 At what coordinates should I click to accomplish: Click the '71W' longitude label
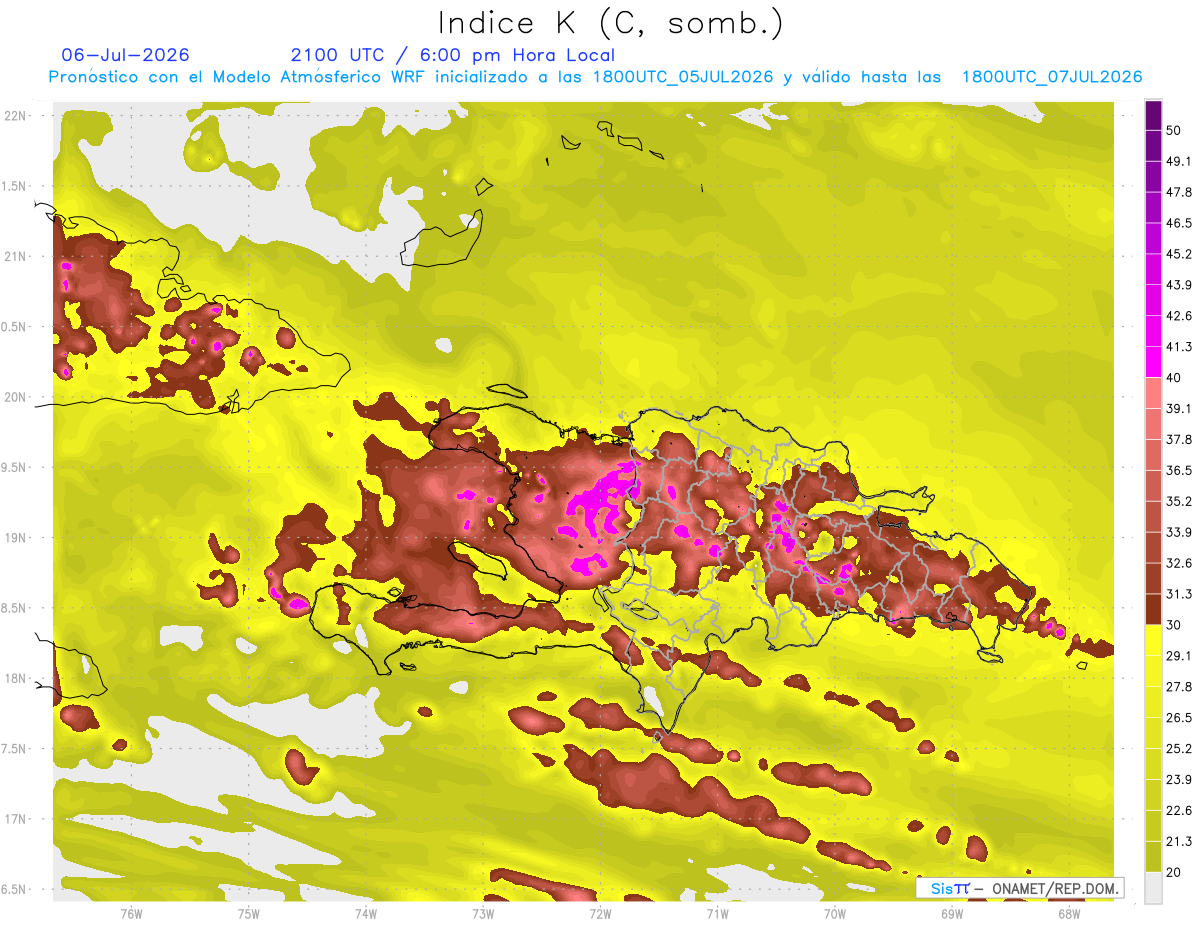717,912
